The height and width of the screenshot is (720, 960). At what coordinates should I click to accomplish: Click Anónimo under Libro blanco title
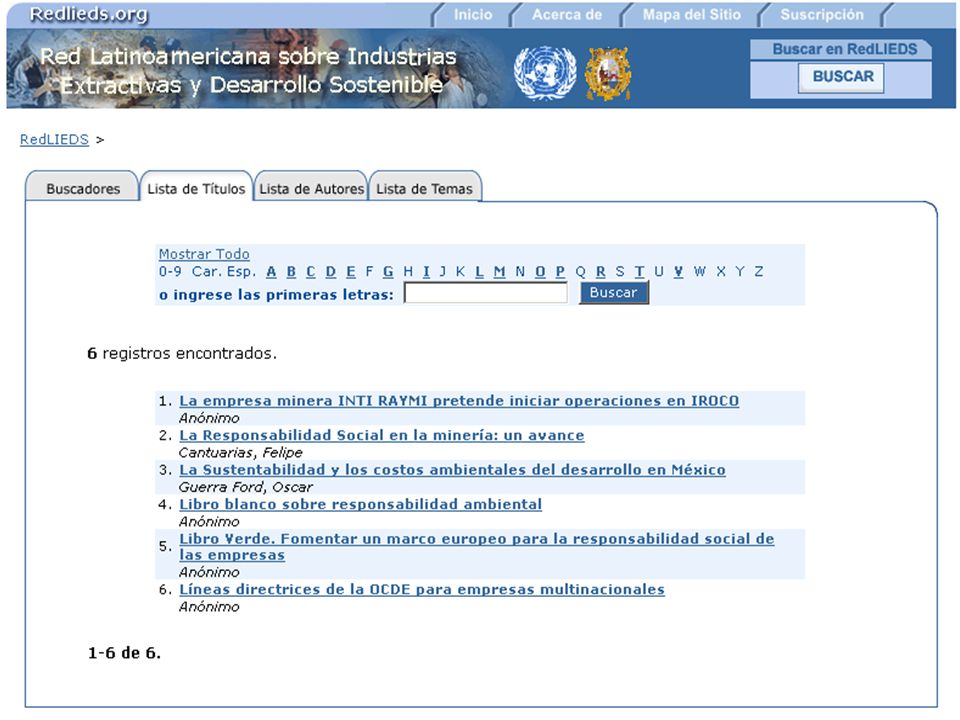pyautogui.click(x=209, y=522)
